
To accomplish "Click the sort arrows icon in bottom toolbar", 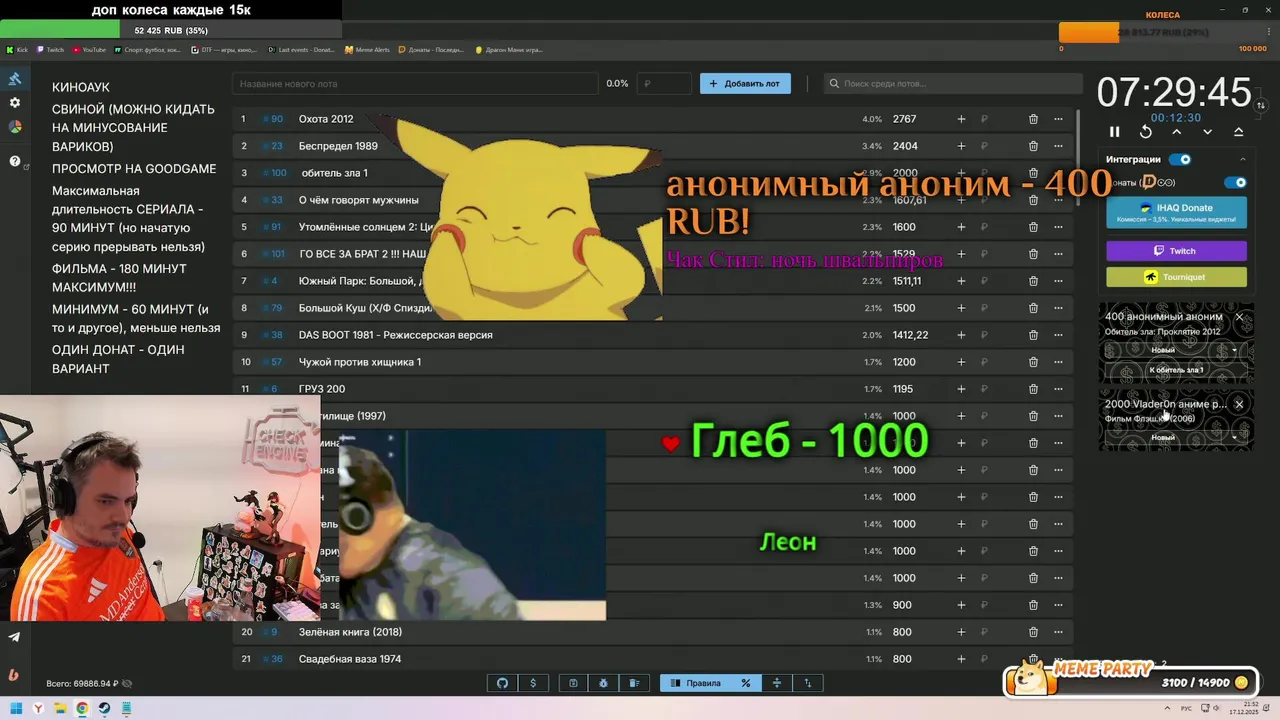I will [x=808, y=683].
